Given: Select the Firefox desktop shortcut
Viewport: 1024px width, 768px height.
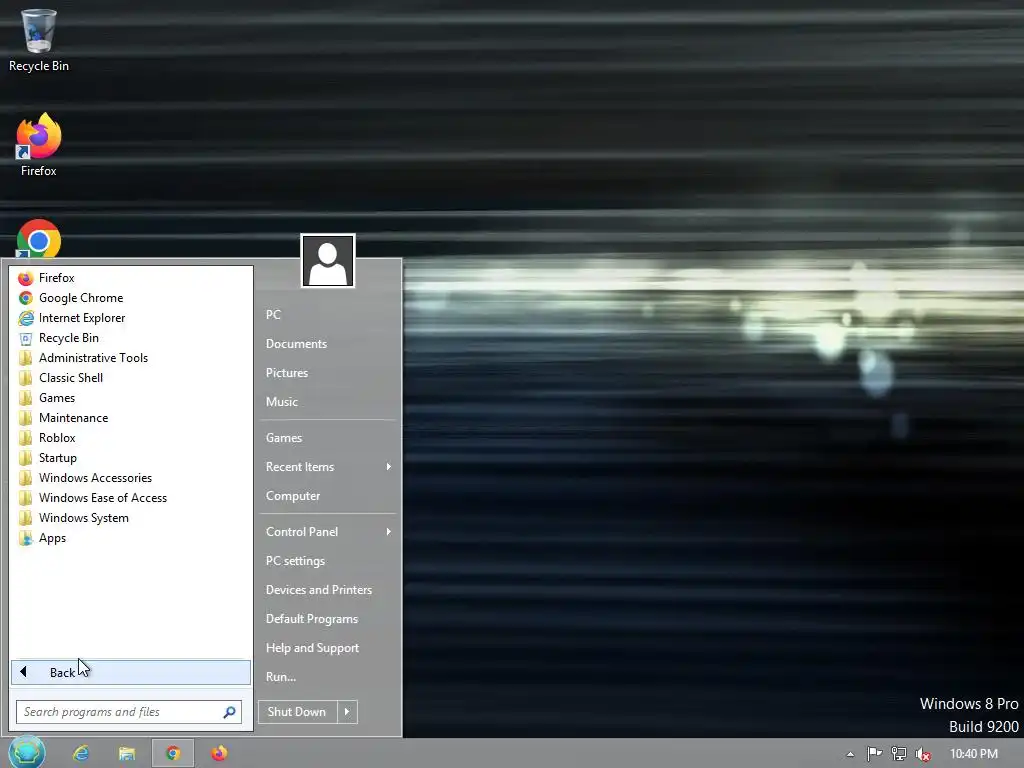Looking at the screenshot, I should (39, 144).
